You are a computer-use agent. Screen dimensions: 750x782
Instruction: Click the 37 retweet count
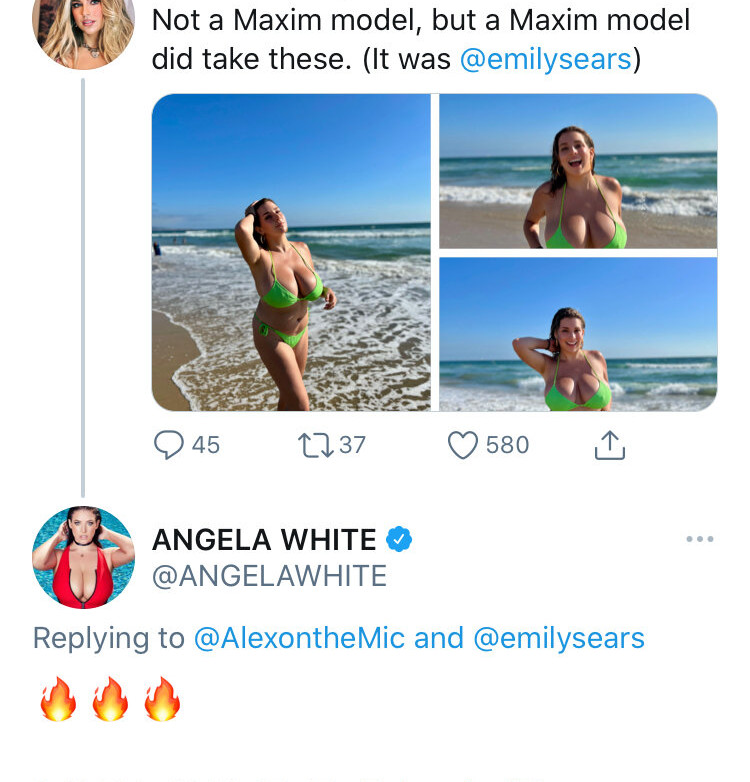click(353, 445)
